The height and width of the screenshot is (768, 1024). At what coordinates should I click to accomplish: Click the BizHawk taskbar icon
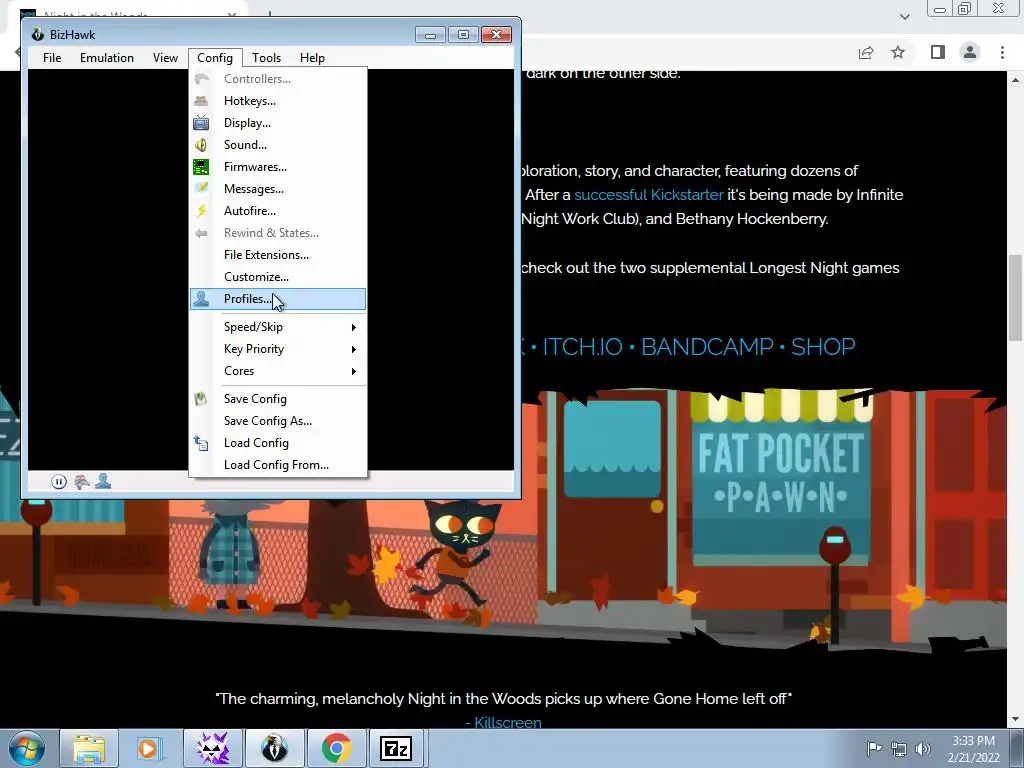coord(274,748)
